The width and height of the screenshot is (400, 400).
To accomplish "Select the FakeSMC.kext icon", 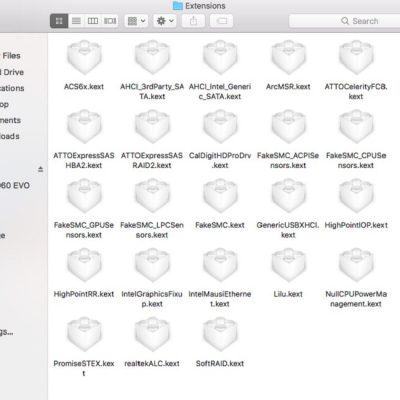I will pos(220,196).
